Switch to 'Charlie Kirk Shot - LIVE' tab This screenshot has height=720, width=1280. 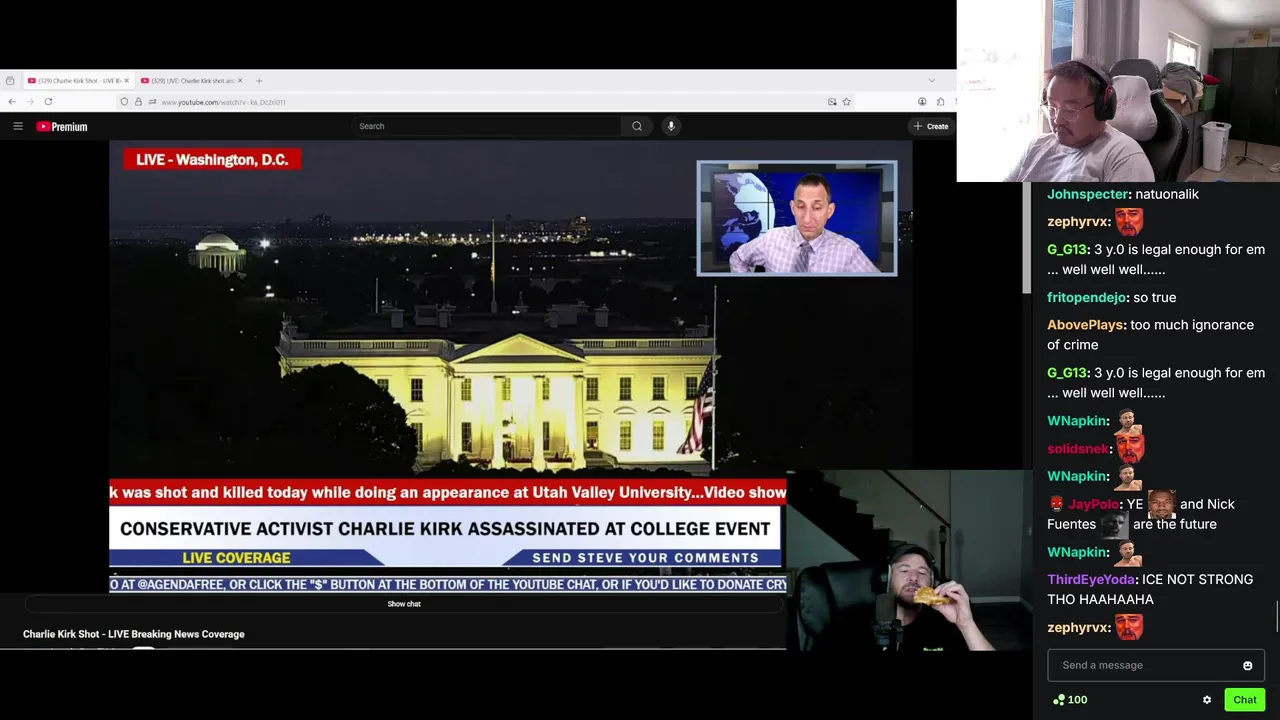point(78,81)
